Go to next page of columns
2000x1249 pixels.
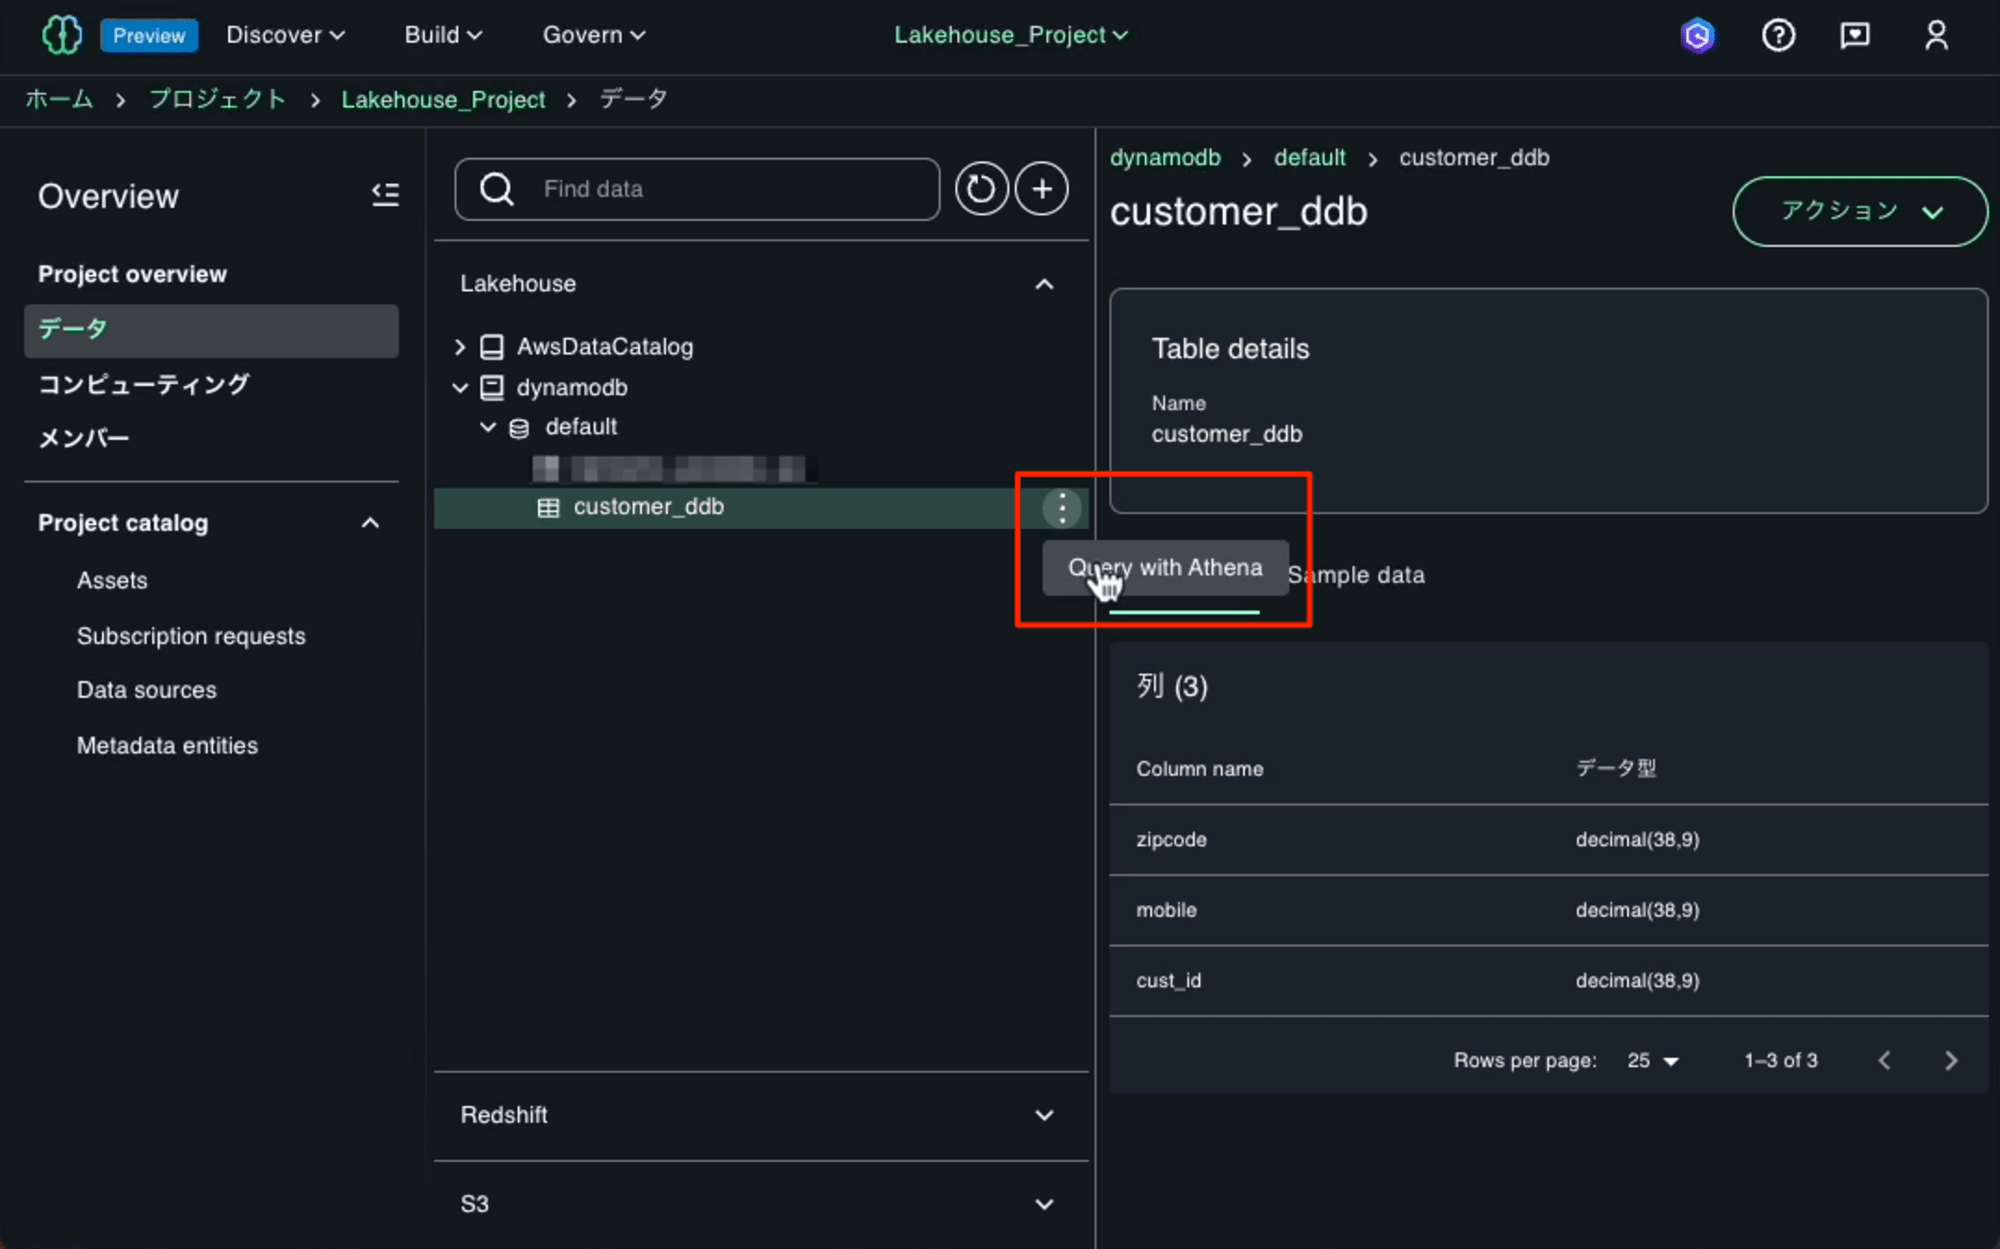[x=1950, y=1060]
